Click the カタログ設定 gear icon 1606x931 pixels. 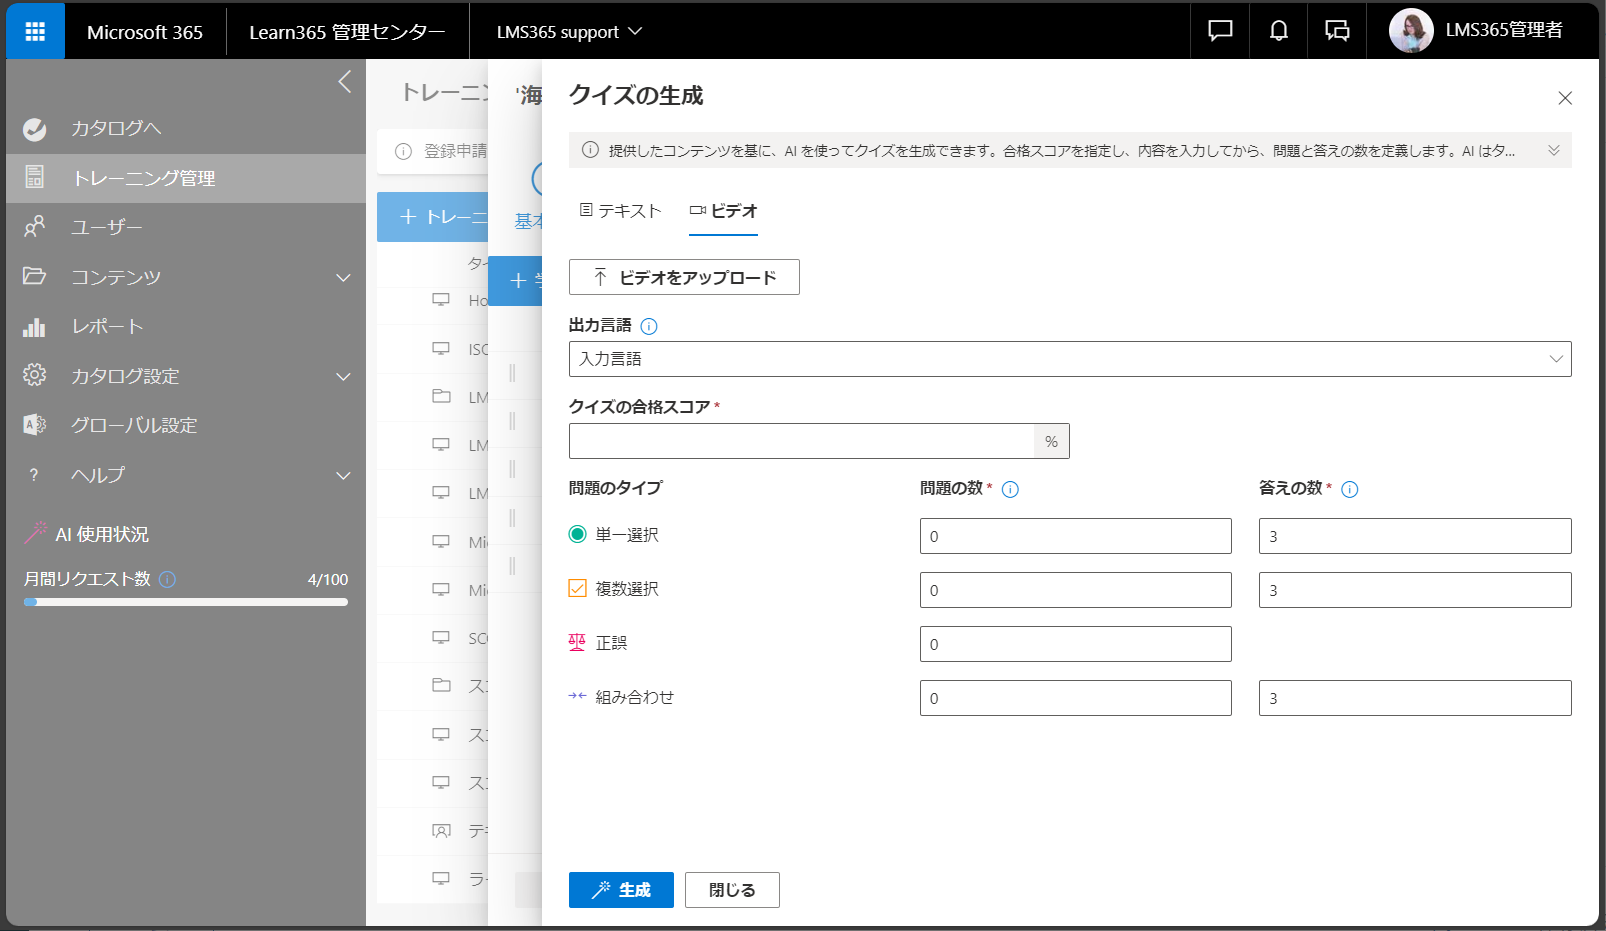click(x=35, y=375)
